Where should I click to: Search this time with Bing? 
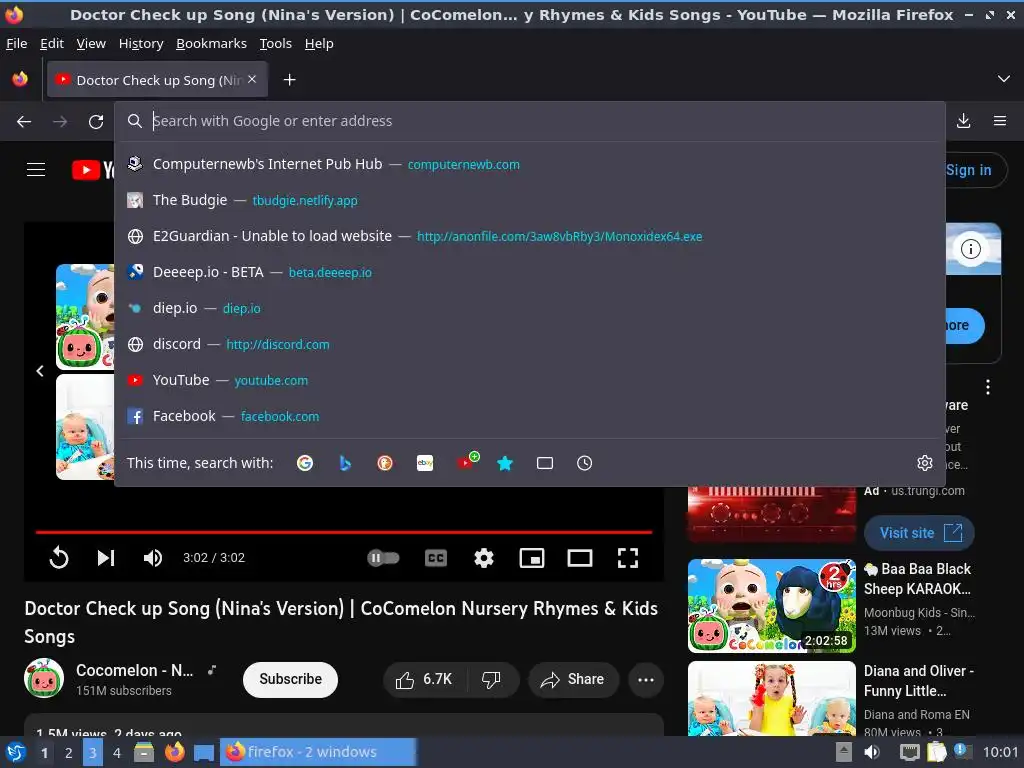(x=345, y=463)
